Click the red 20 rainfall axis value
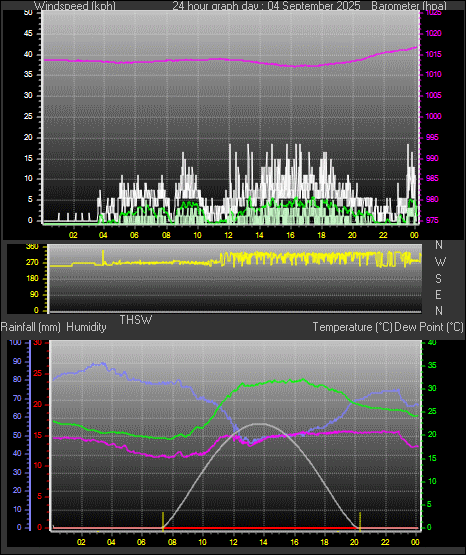 tap(37, 404)
